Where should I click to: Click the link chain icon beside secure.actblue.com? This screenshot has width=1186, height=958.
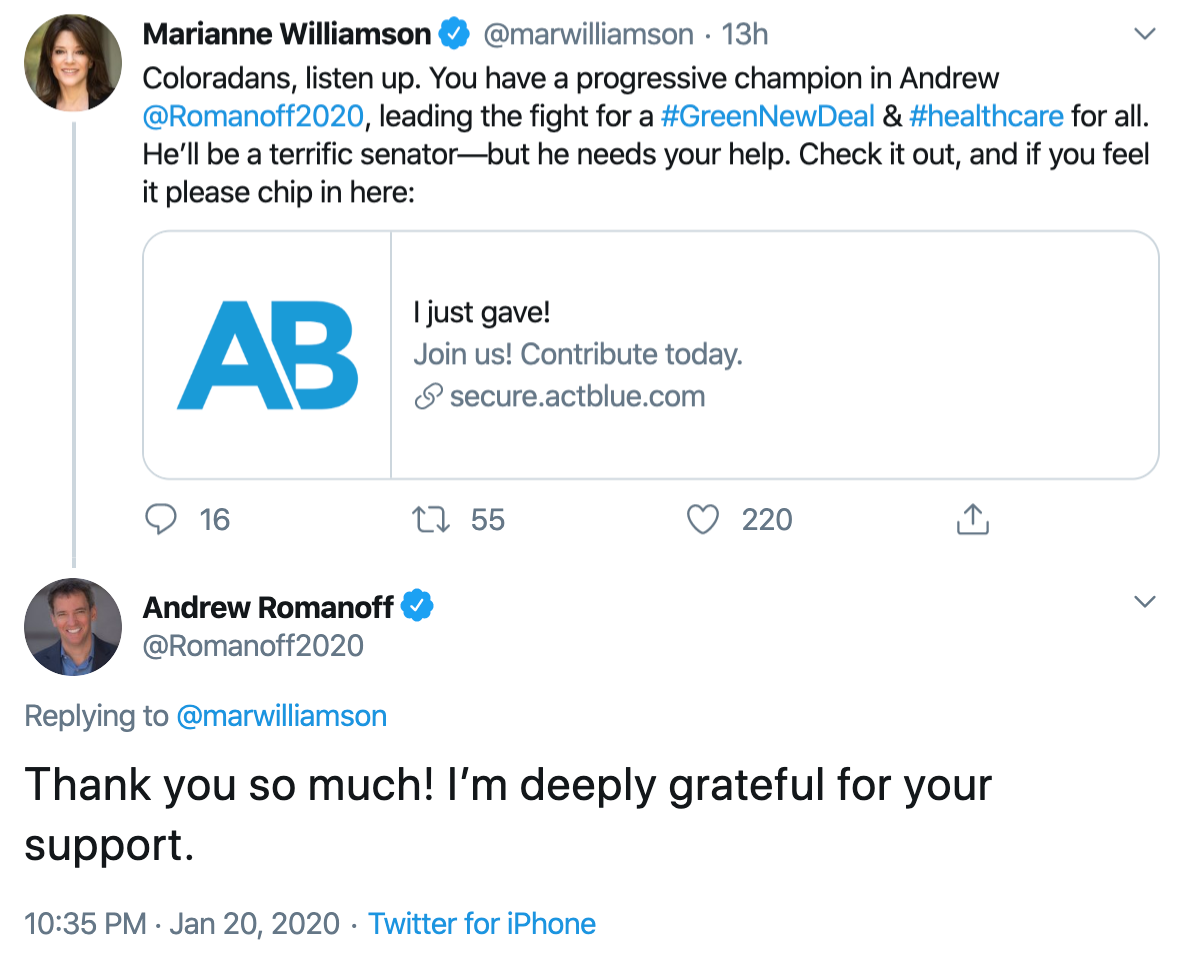(x=428, y=397)
